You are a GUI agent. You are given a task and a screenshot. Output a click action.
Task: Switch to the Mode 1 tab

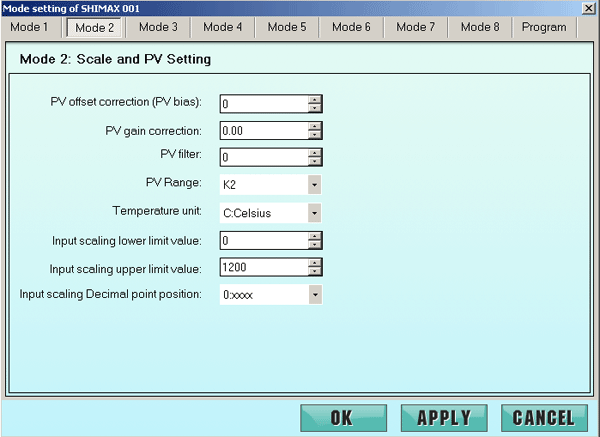30,27
